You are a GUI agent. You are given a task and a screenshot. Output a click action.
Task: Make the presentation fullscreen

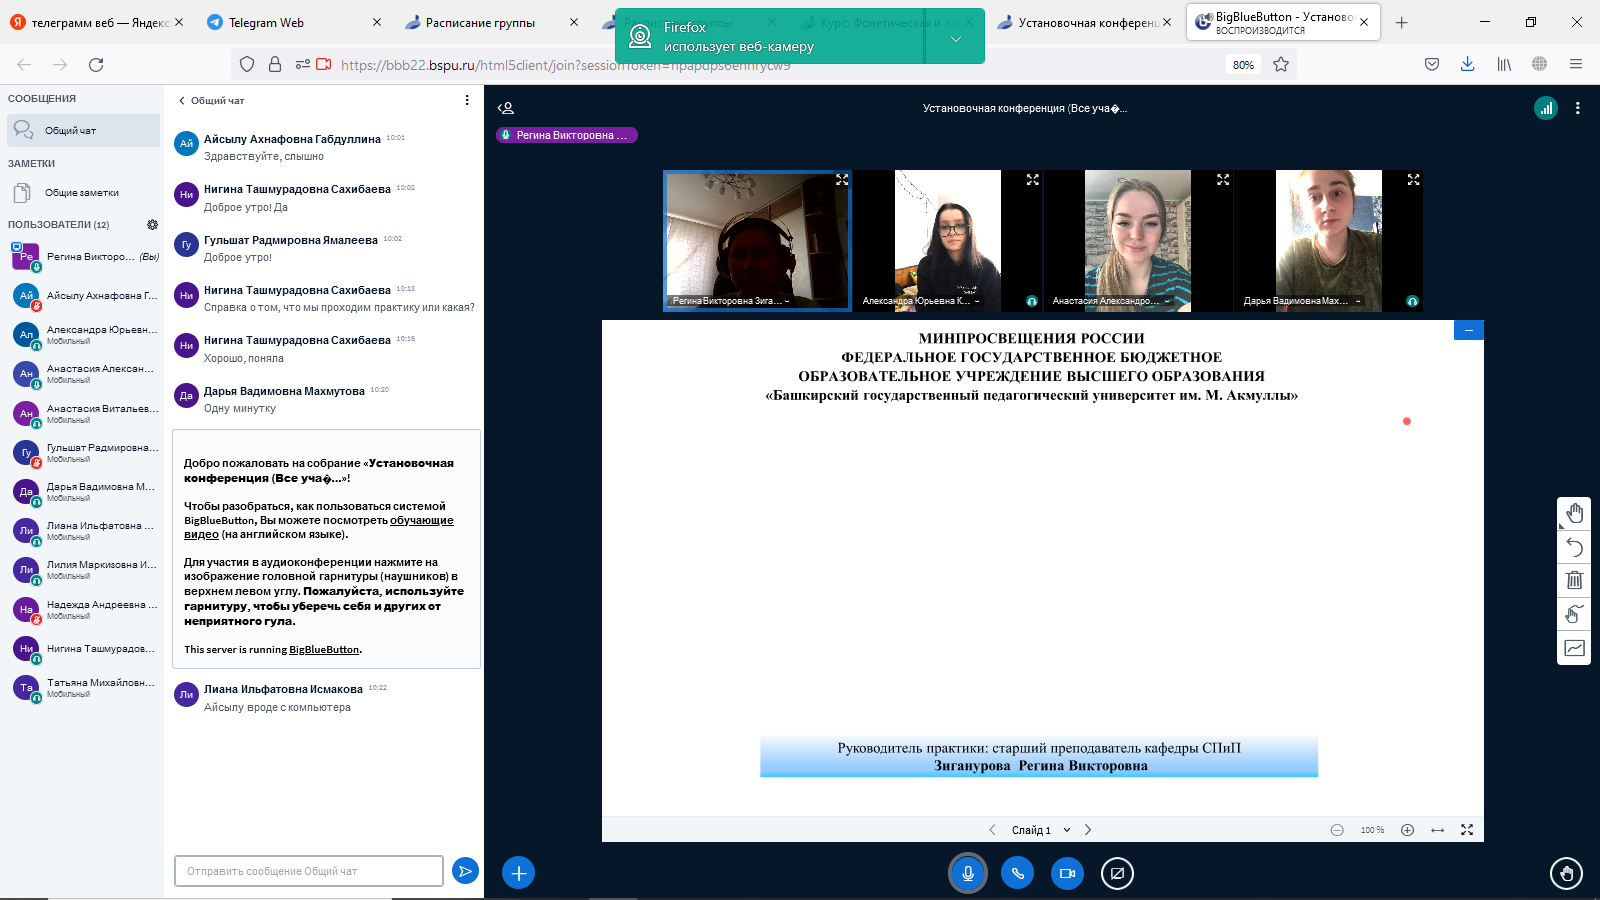[1467, 830]
